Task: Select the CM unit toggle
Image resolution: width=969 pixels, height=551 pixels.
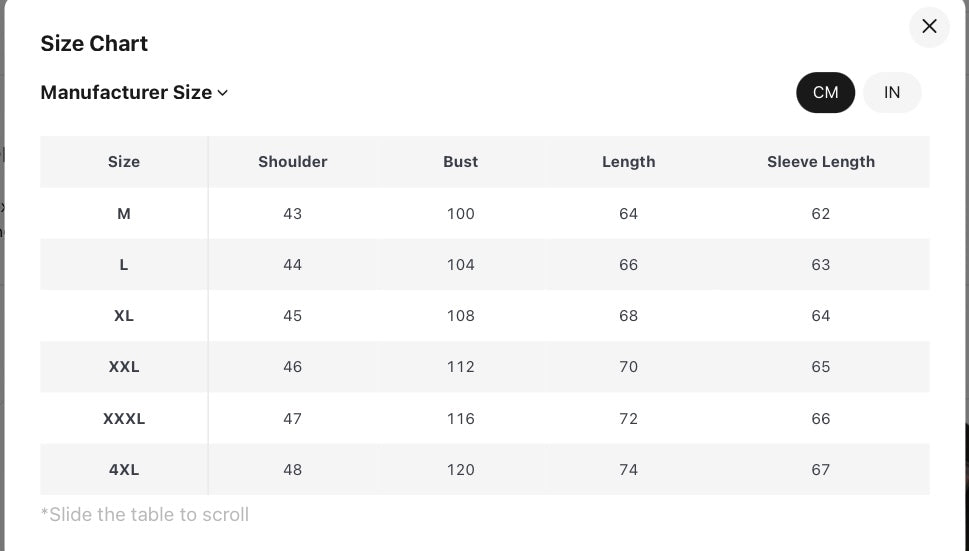Action: coord(825,92)
